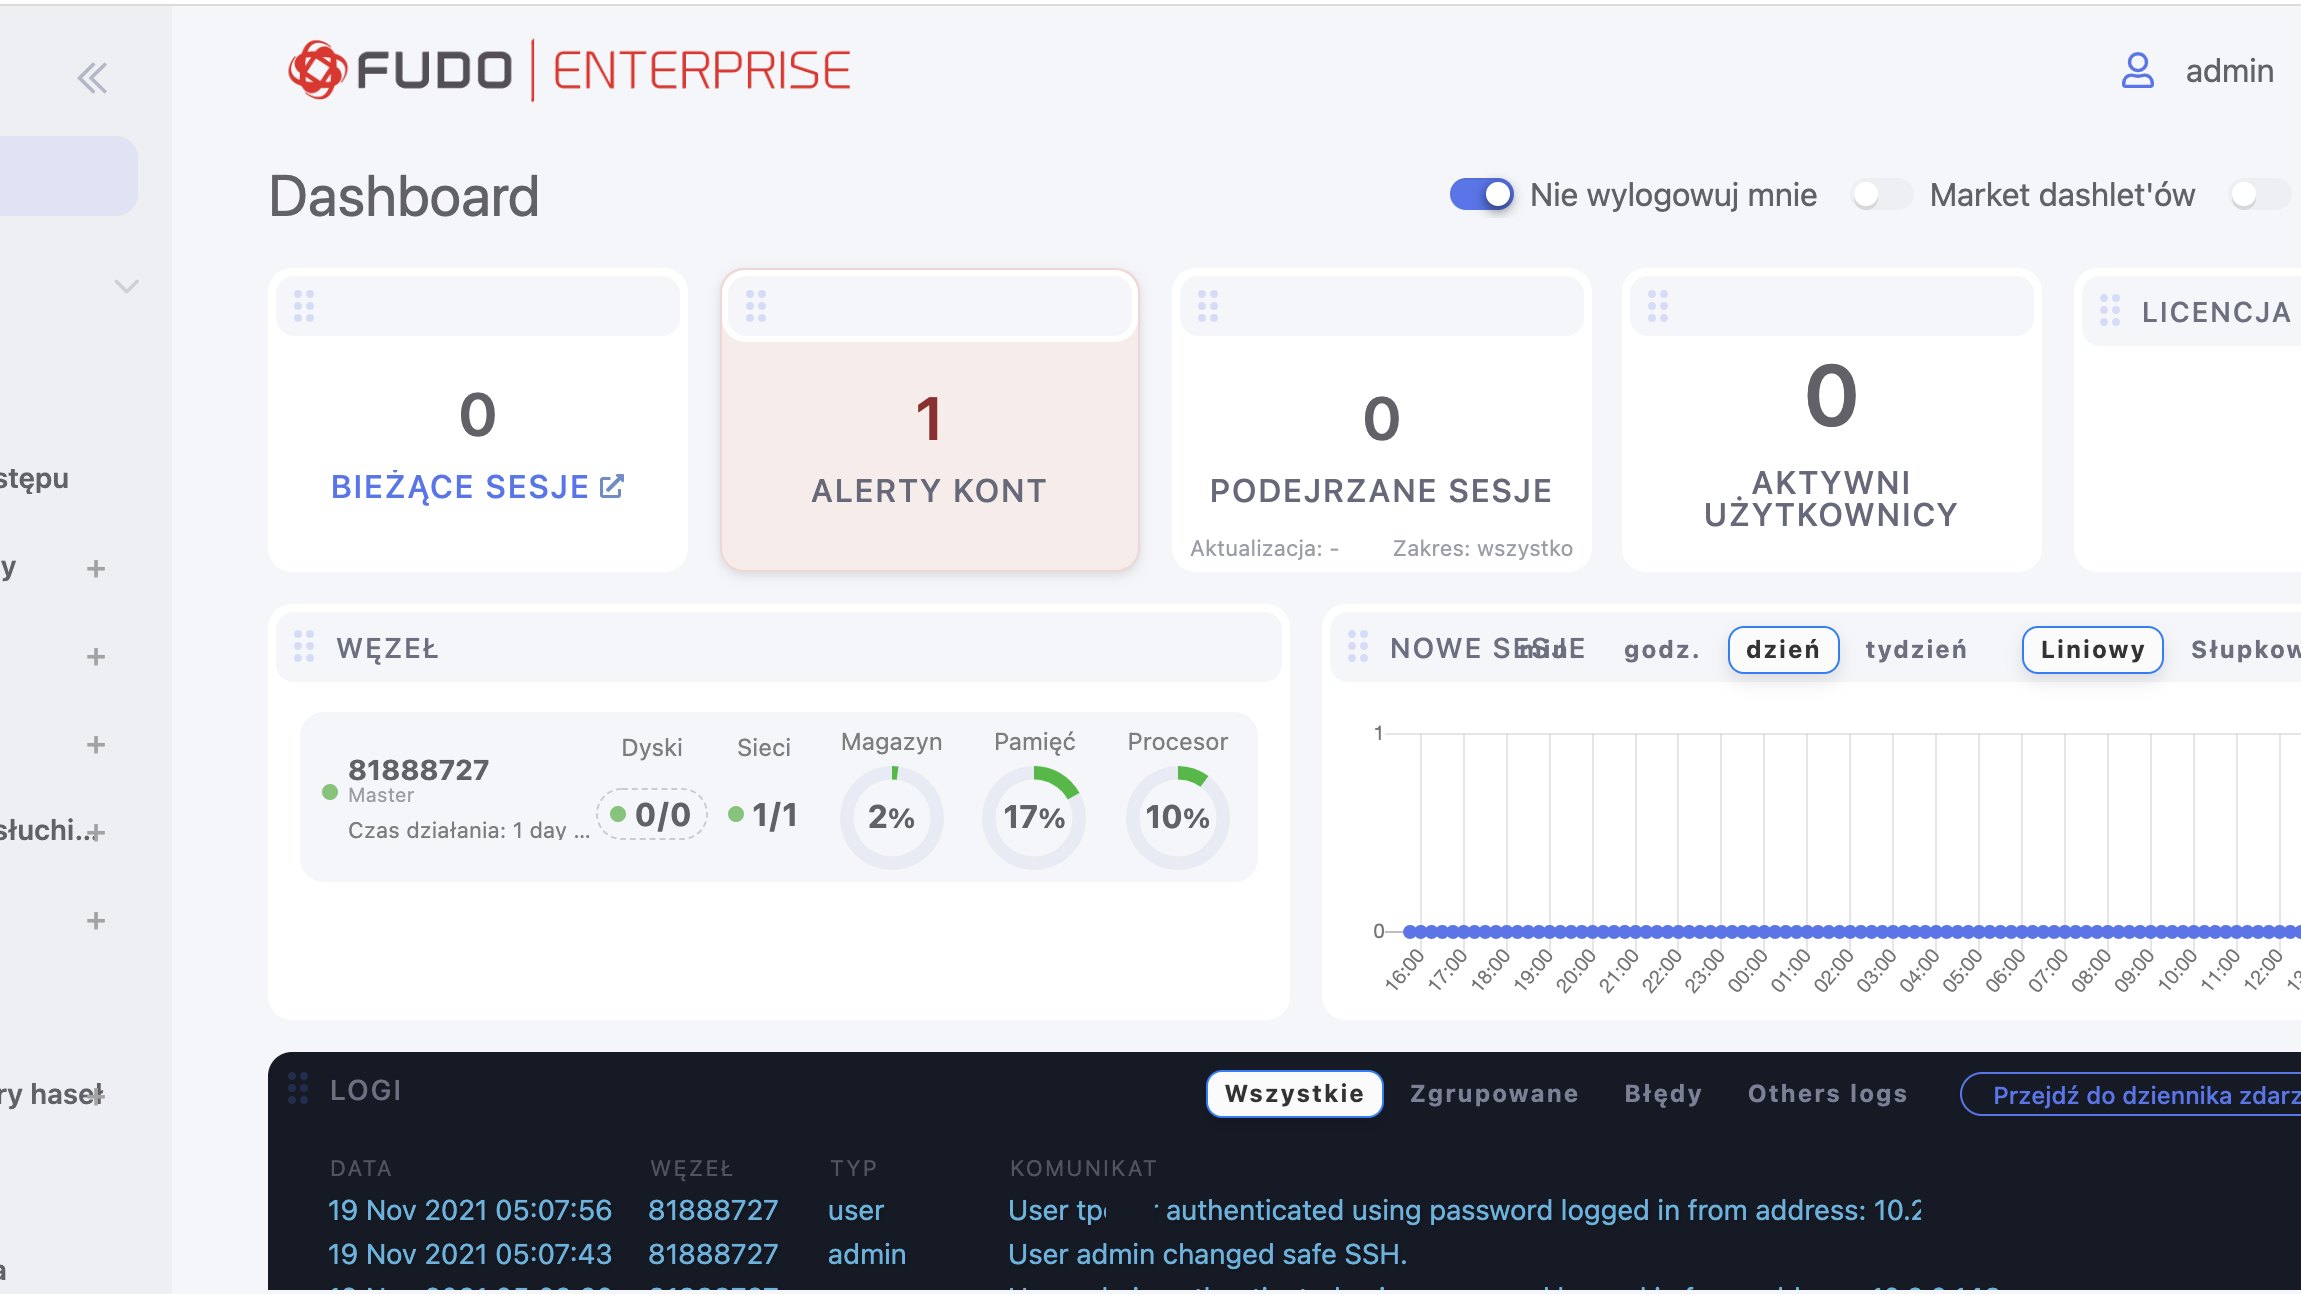Select the tydzień time range tab

[x=1915, y=650]
